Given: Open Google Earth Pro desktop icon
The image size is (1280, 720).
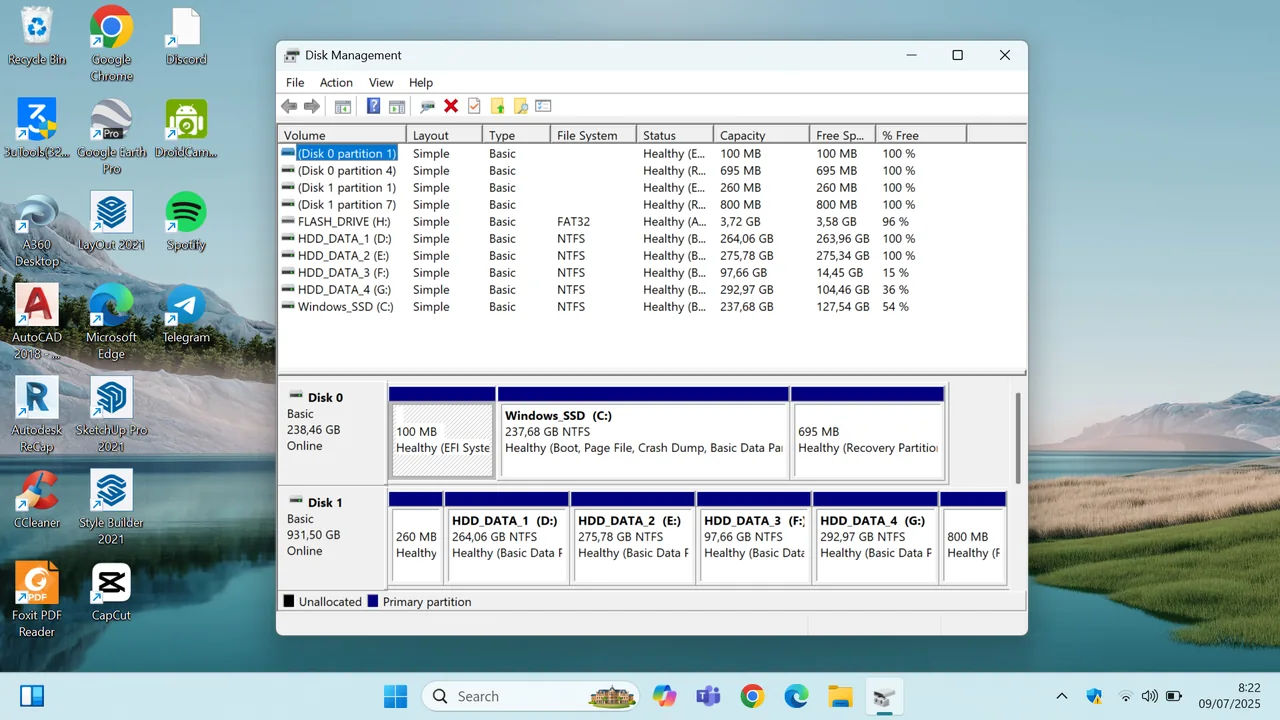Looking at the screenshot, I should point(111,137).
